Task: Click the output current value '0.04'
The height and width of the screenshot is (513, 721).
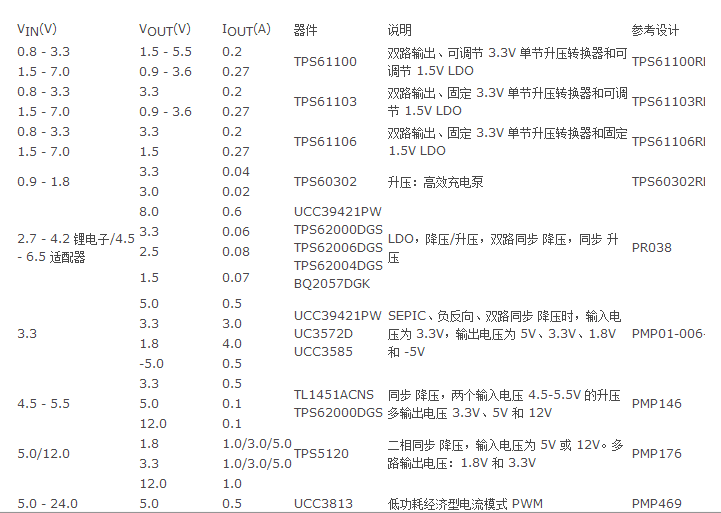Action: tap(236, 171)
